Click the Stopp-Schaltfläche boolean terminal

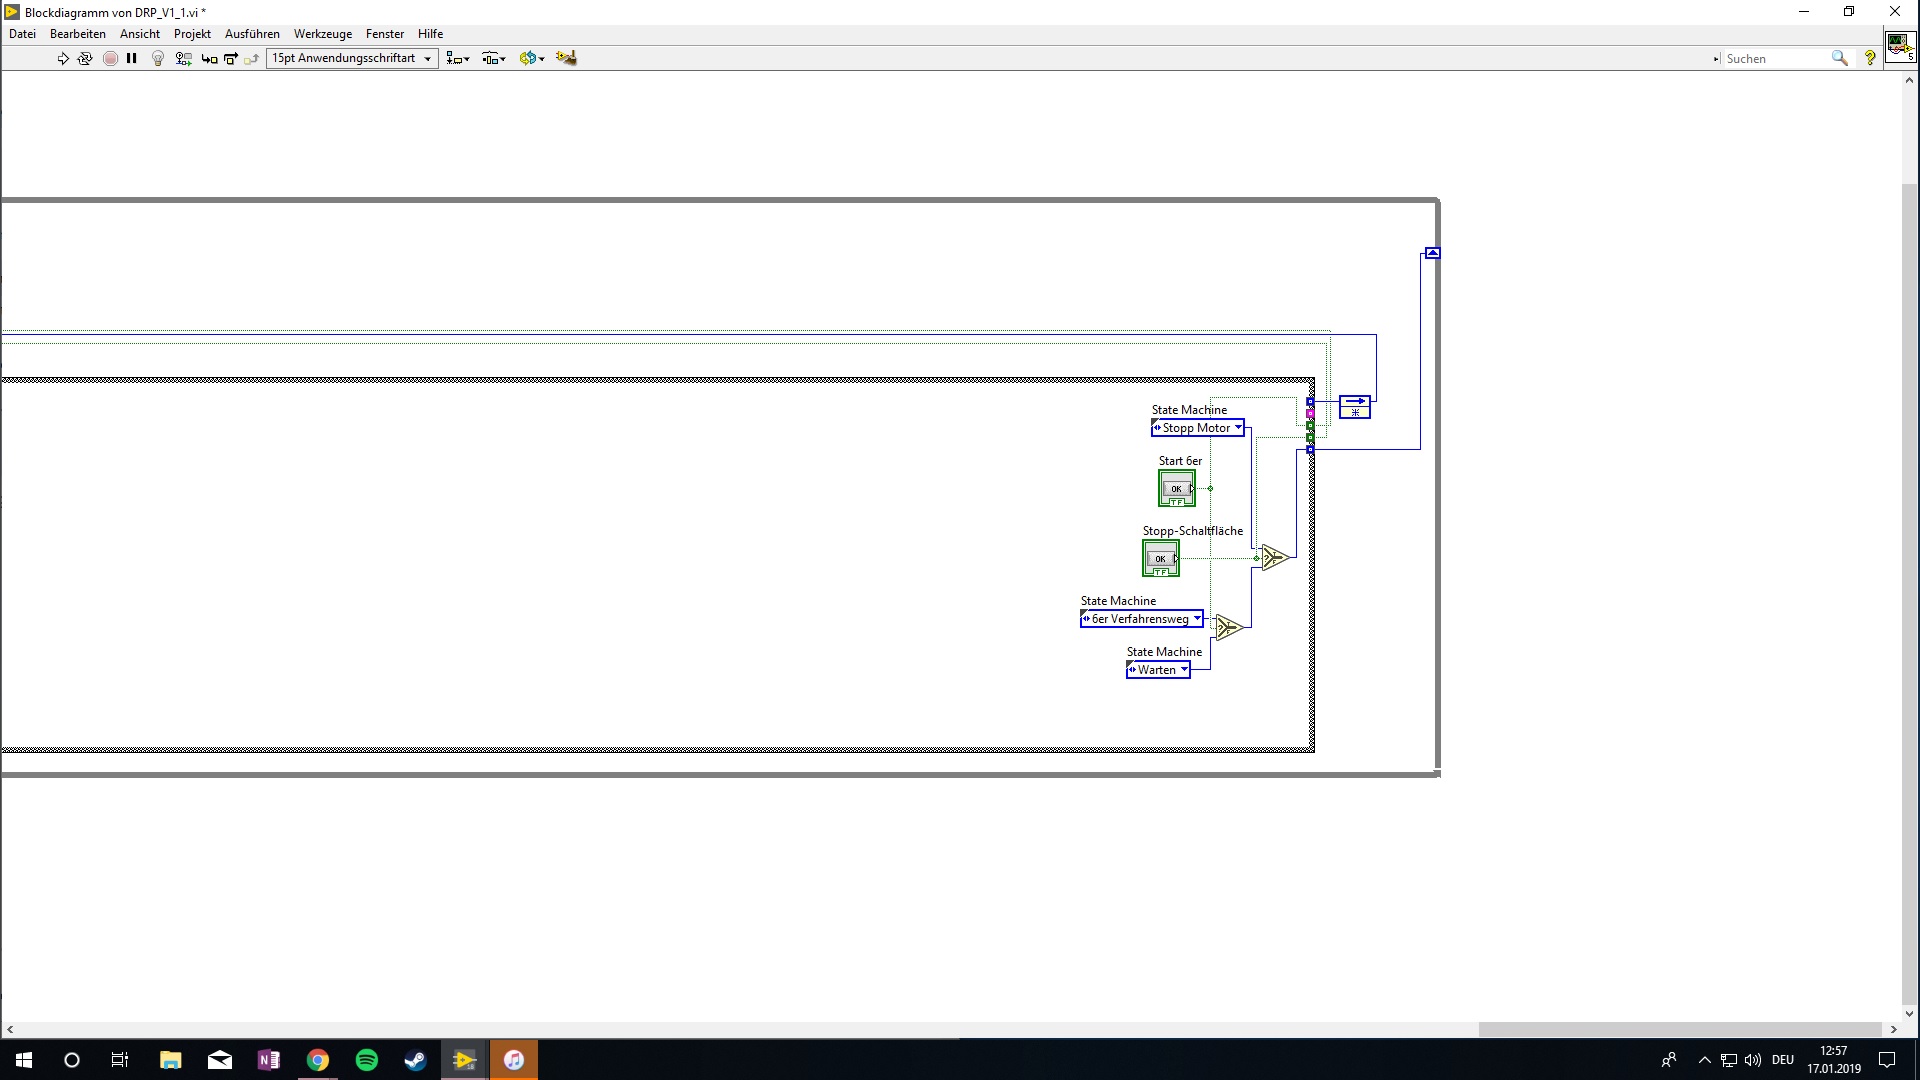1161,559
